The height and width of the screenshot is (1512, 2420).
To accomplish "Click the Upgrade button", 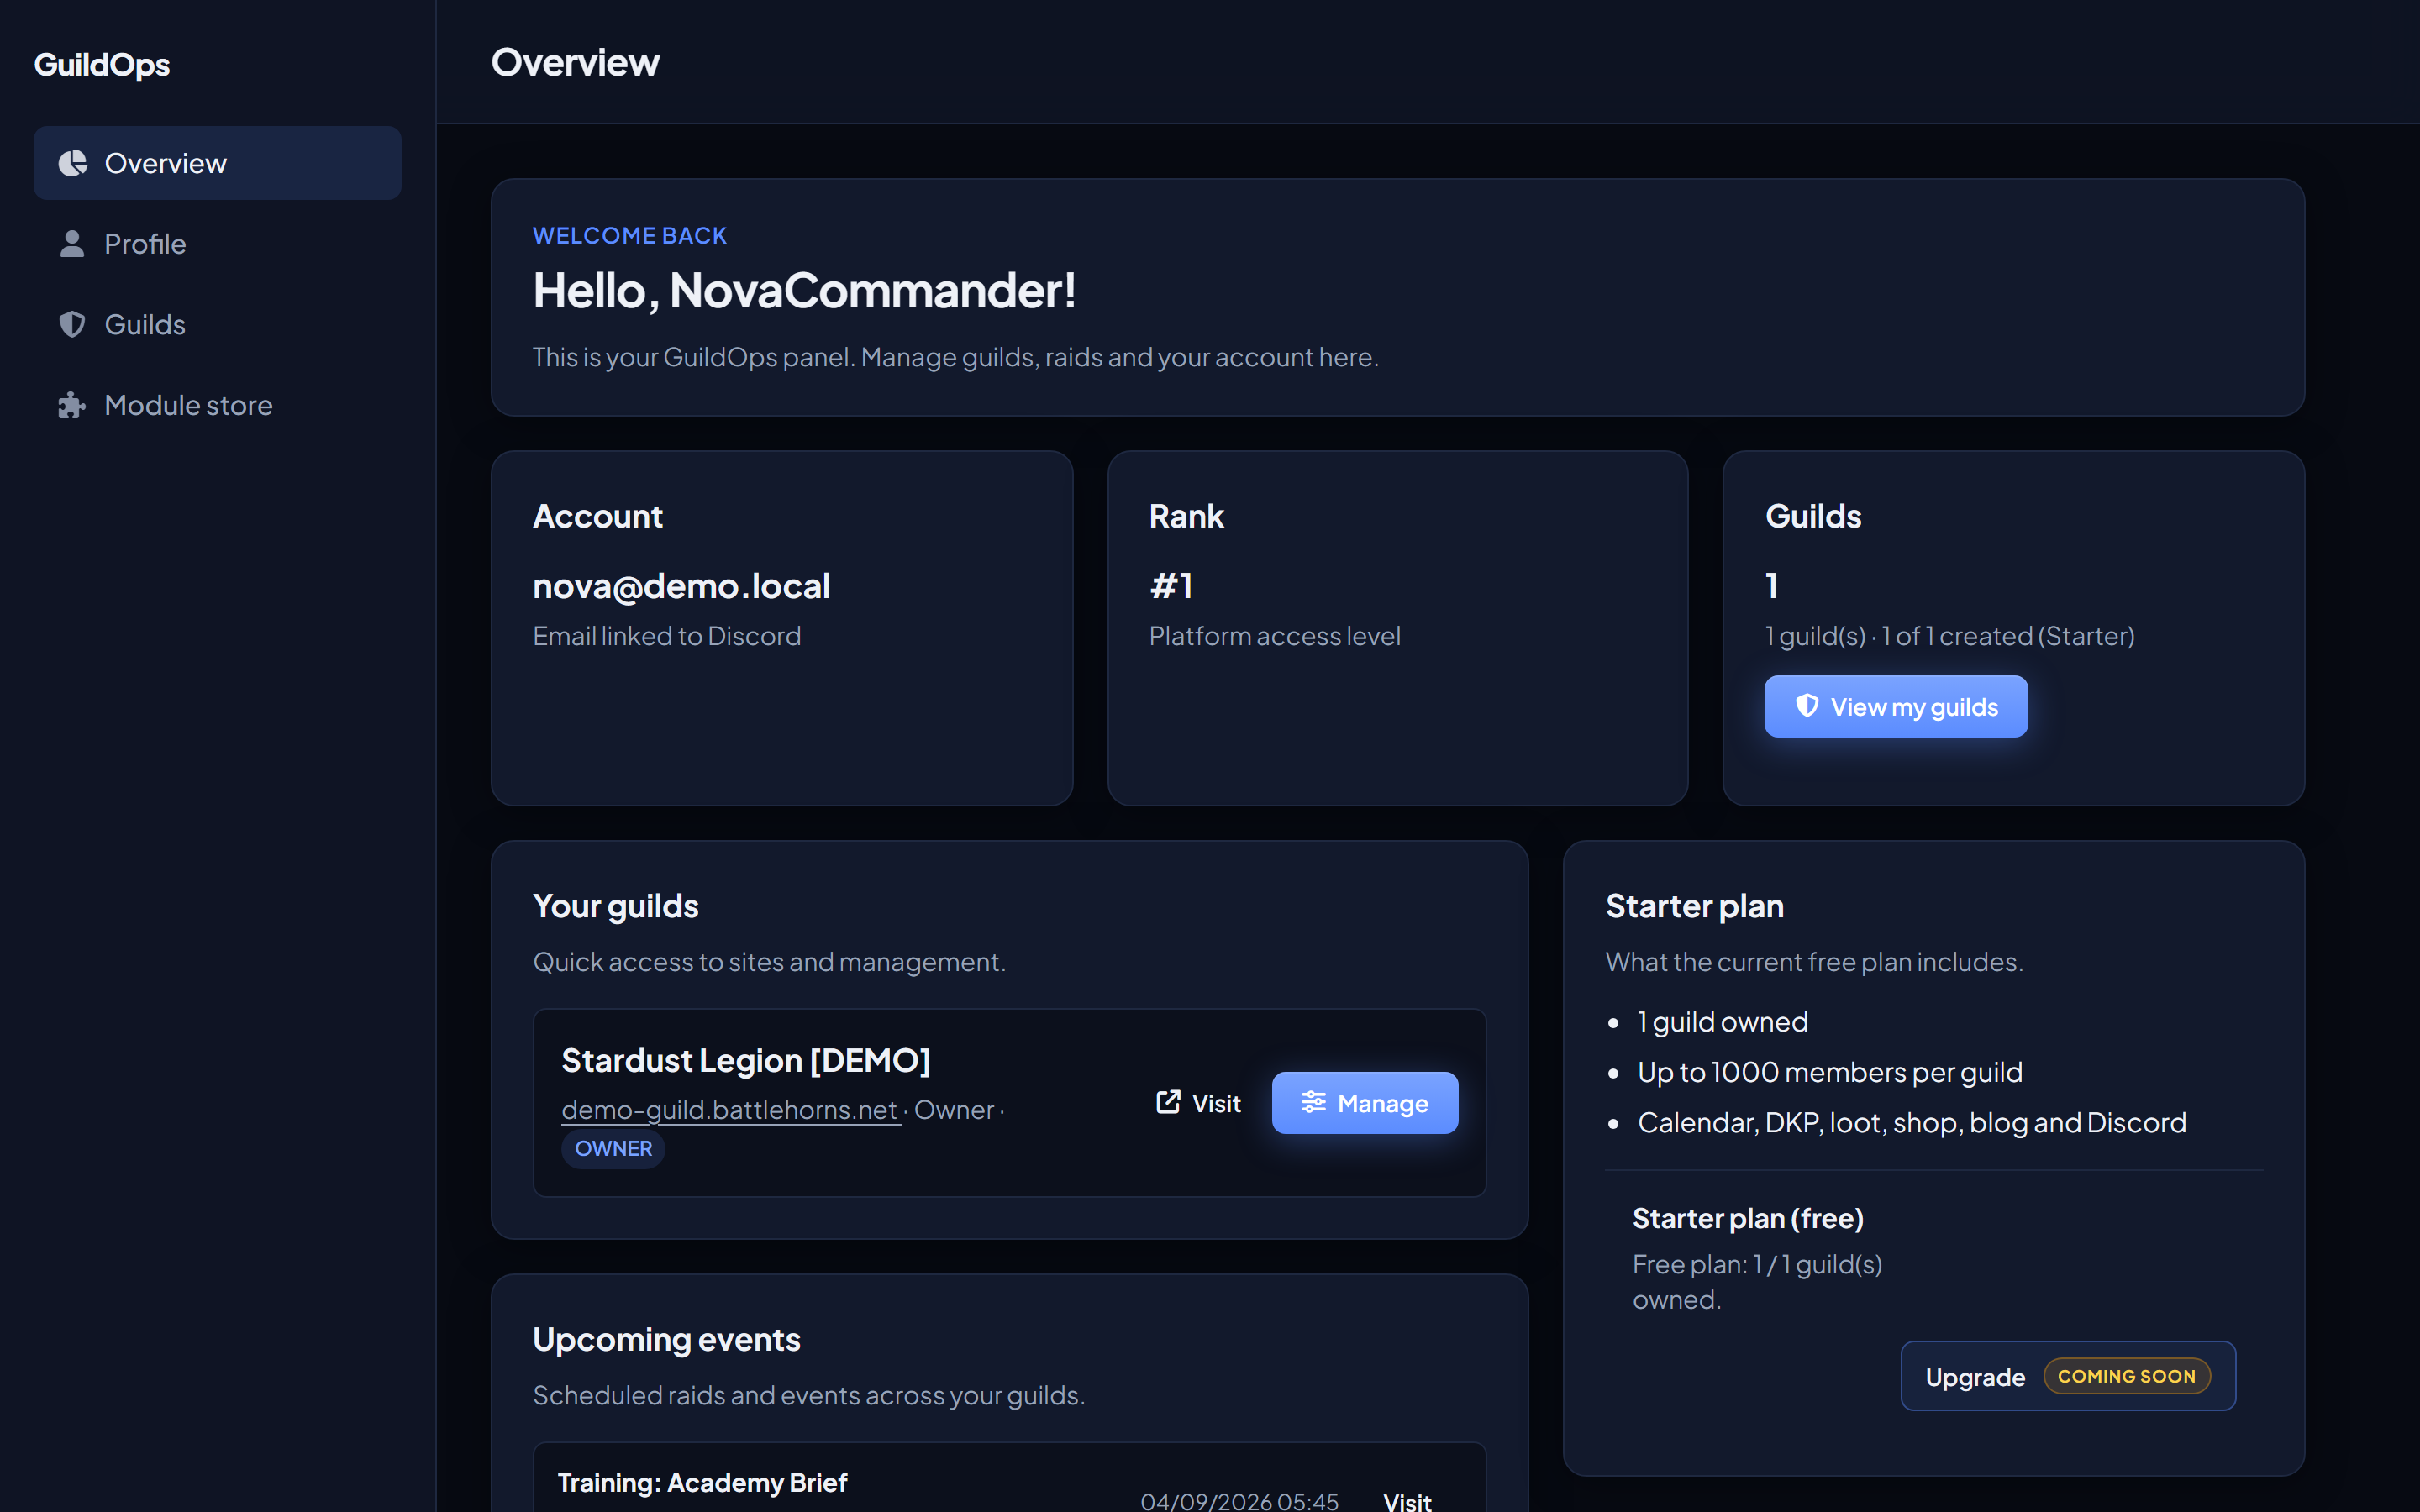I will (x=2068, y=1376).
